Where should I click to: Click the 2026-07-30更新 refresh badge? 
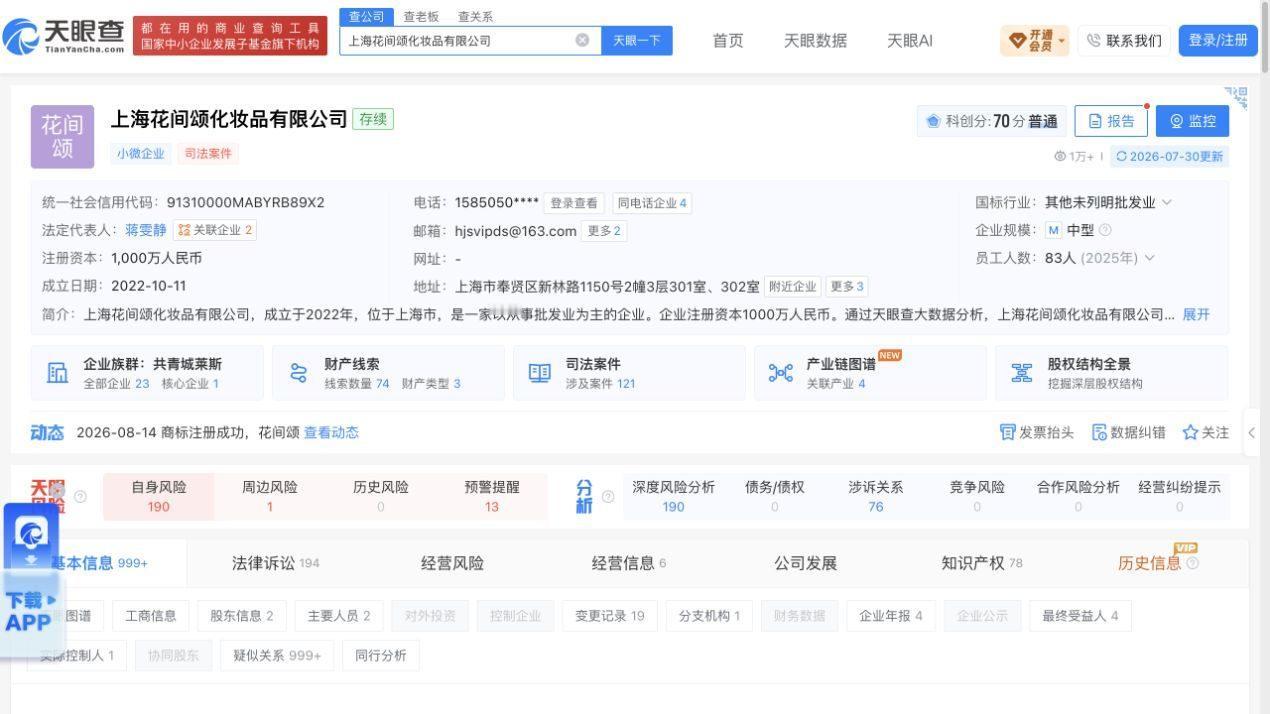point(1169,156)
